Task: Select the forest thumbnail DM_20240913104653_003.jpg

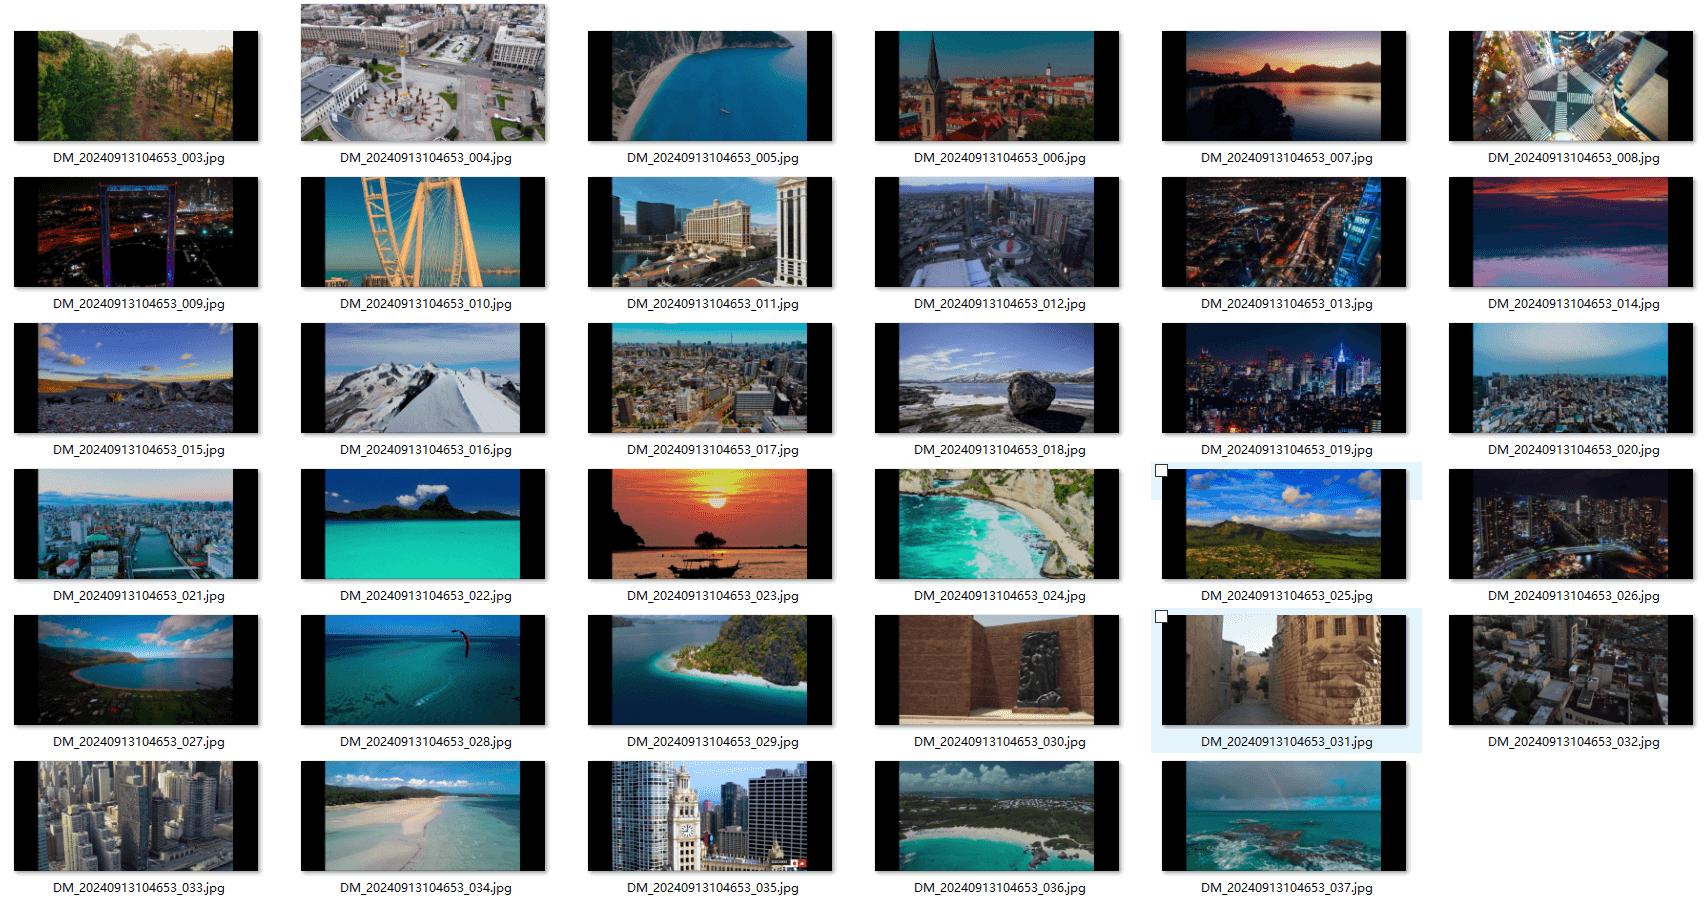Action: pyautogui.click(x=136, y=85)
